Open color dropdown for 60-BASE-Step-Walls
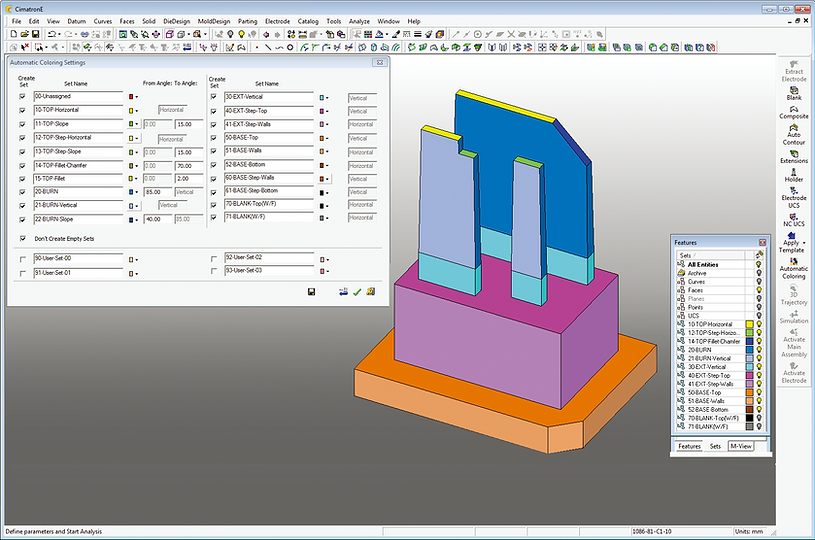This screenshot has height=540, width=815. point(327,179)
